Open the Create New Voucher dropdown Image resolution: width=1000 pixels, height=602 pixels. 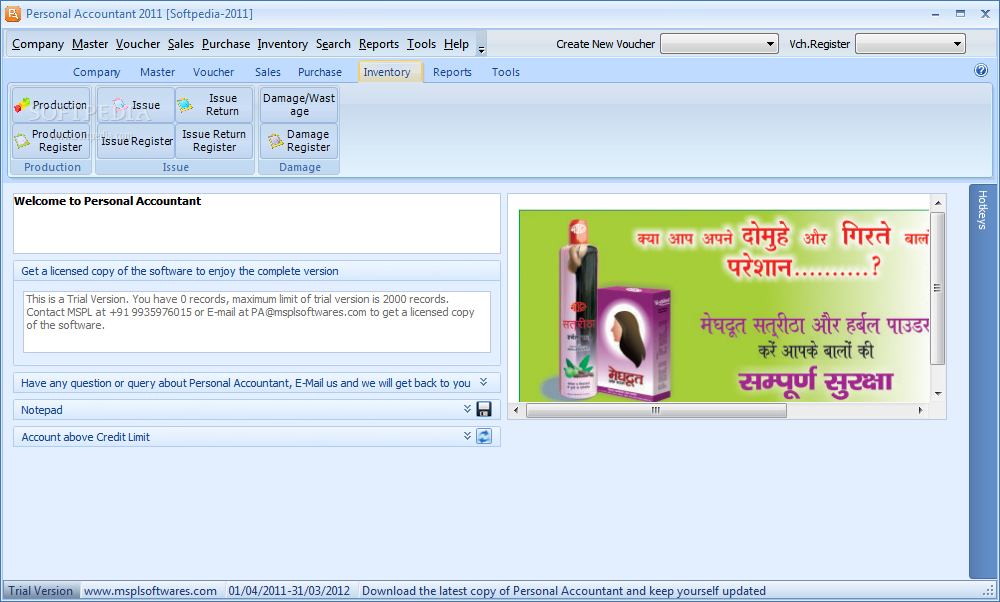[719, 44]
